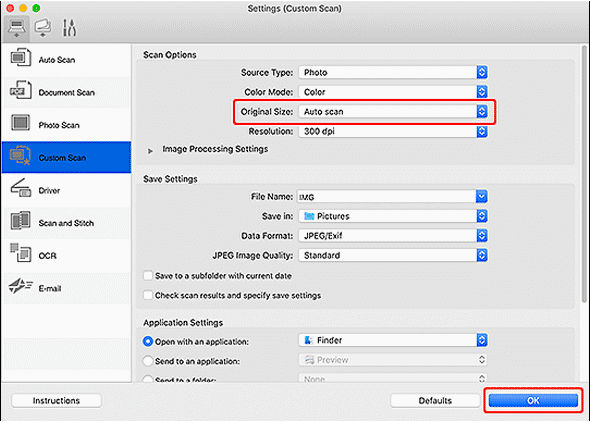This screenshot has width=590, height=422.
Task: Select the Scan and Stitch icon
Action: point(21,221)
